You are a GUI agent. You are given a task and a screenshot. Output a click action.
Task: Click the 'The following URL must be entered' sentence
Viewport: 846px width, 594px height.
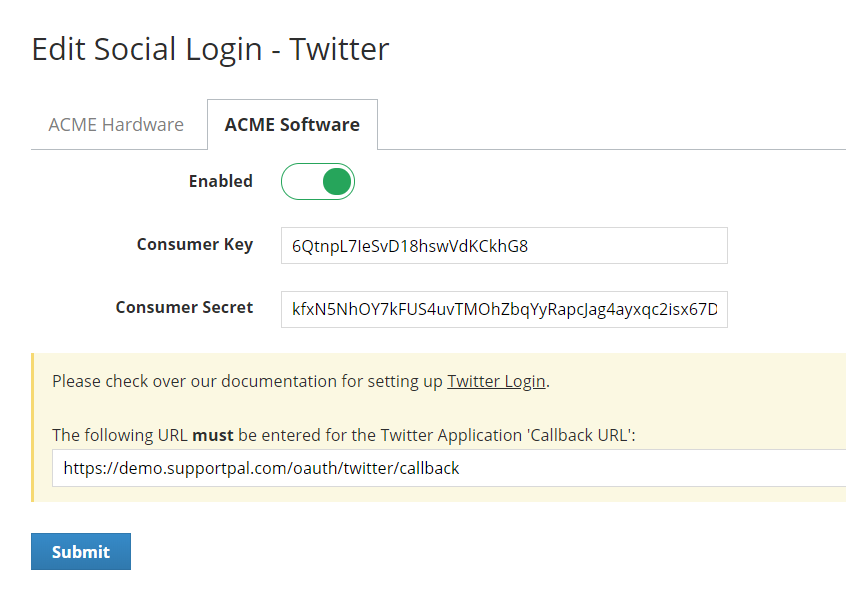coord(344,435)
